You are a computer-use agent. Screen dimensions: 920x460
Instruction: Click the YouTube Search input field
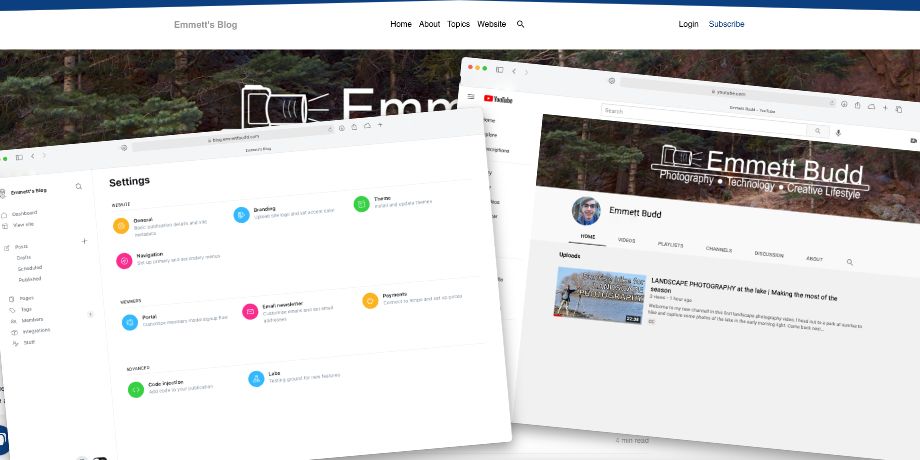tap(704, 118)
